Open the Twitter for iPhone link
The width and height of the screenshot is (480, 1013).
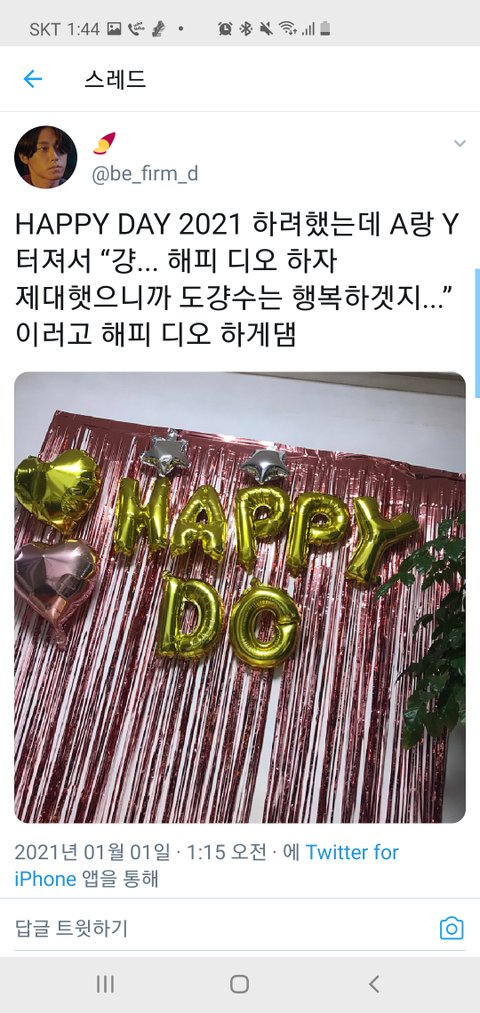pos(206,866)
